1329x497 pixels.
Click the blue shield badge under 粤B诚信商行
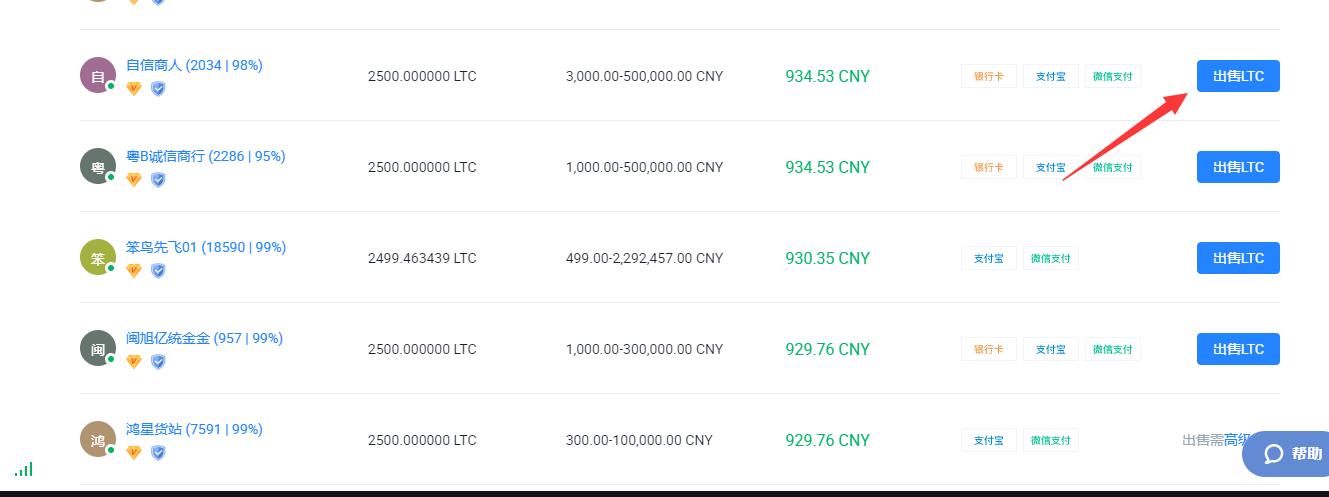[x=158, y=180]
